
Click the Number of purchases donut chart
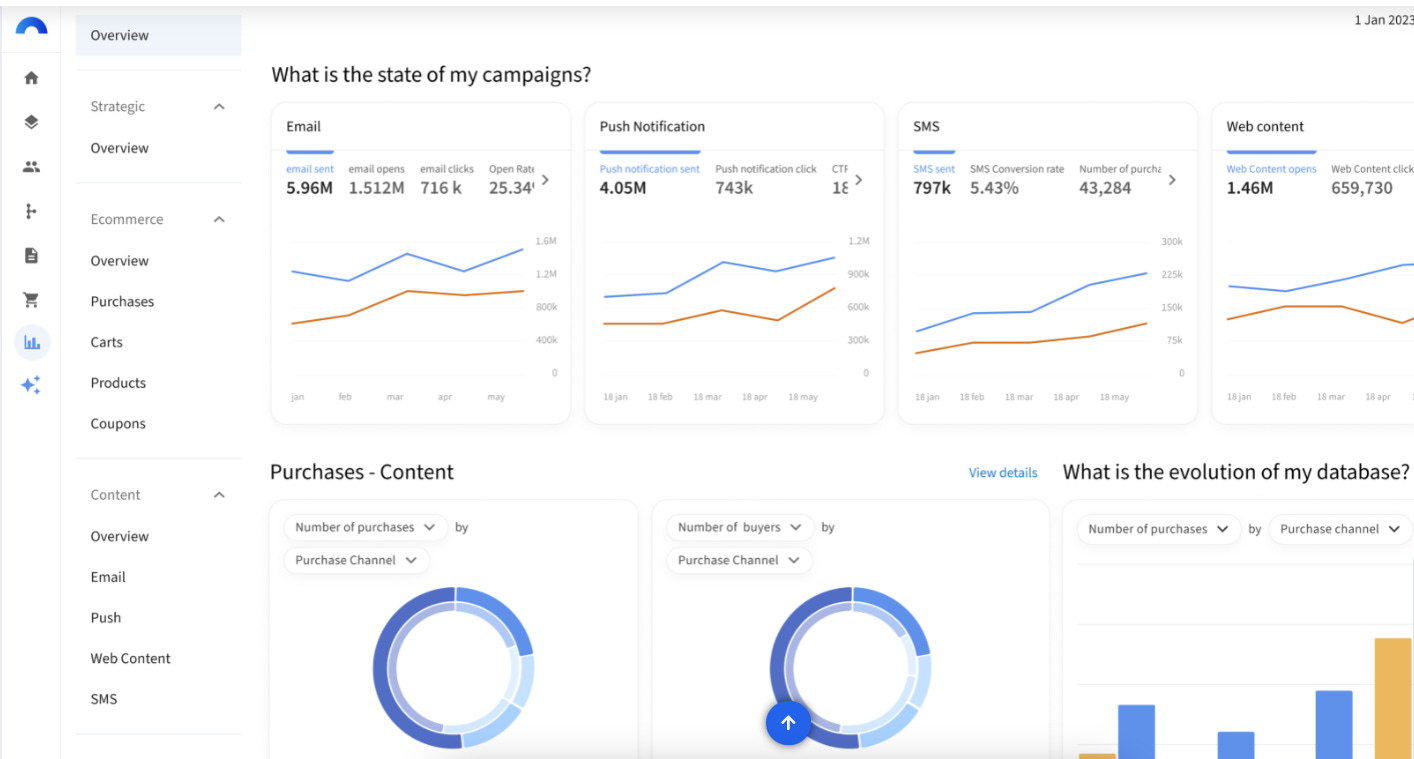tap(454, 668)
